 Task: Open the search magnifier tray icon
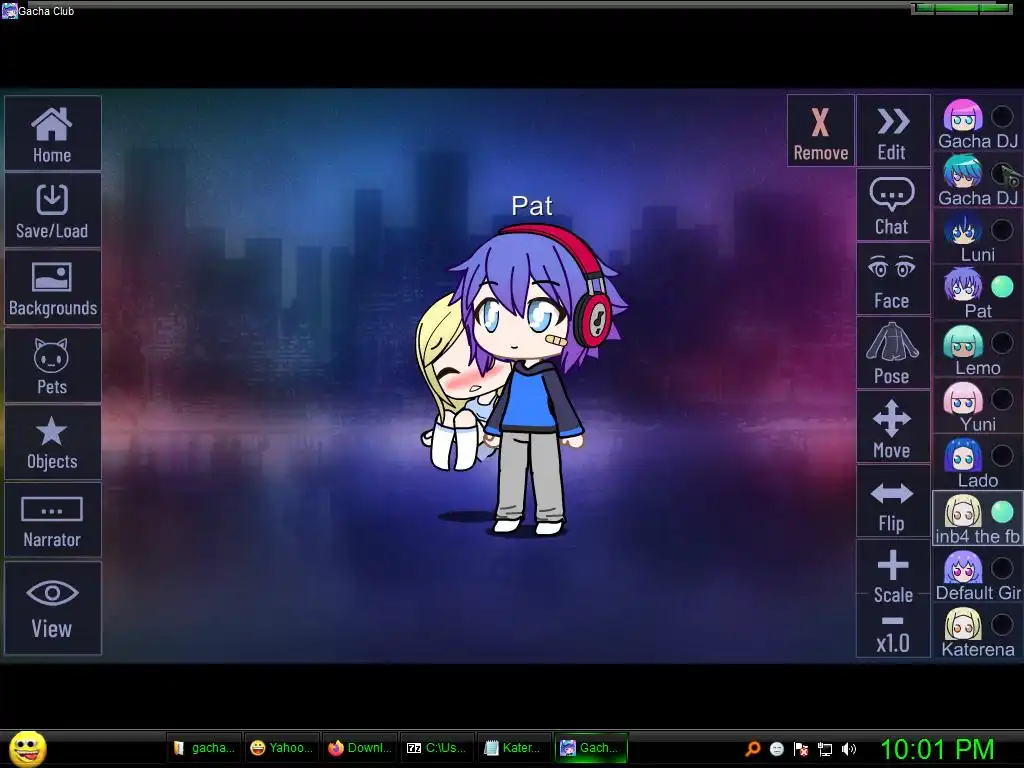click(752, 748)
